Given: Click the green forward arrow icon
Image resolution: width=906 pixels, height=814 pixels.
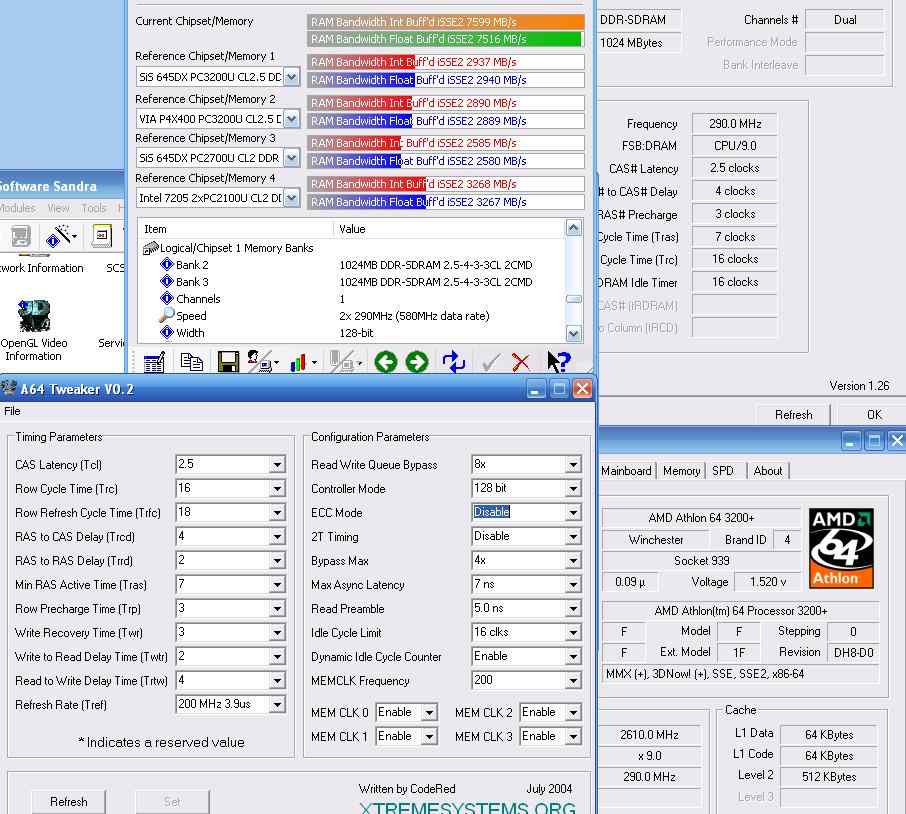Looking at the screenshot, I should pos(417,362).
